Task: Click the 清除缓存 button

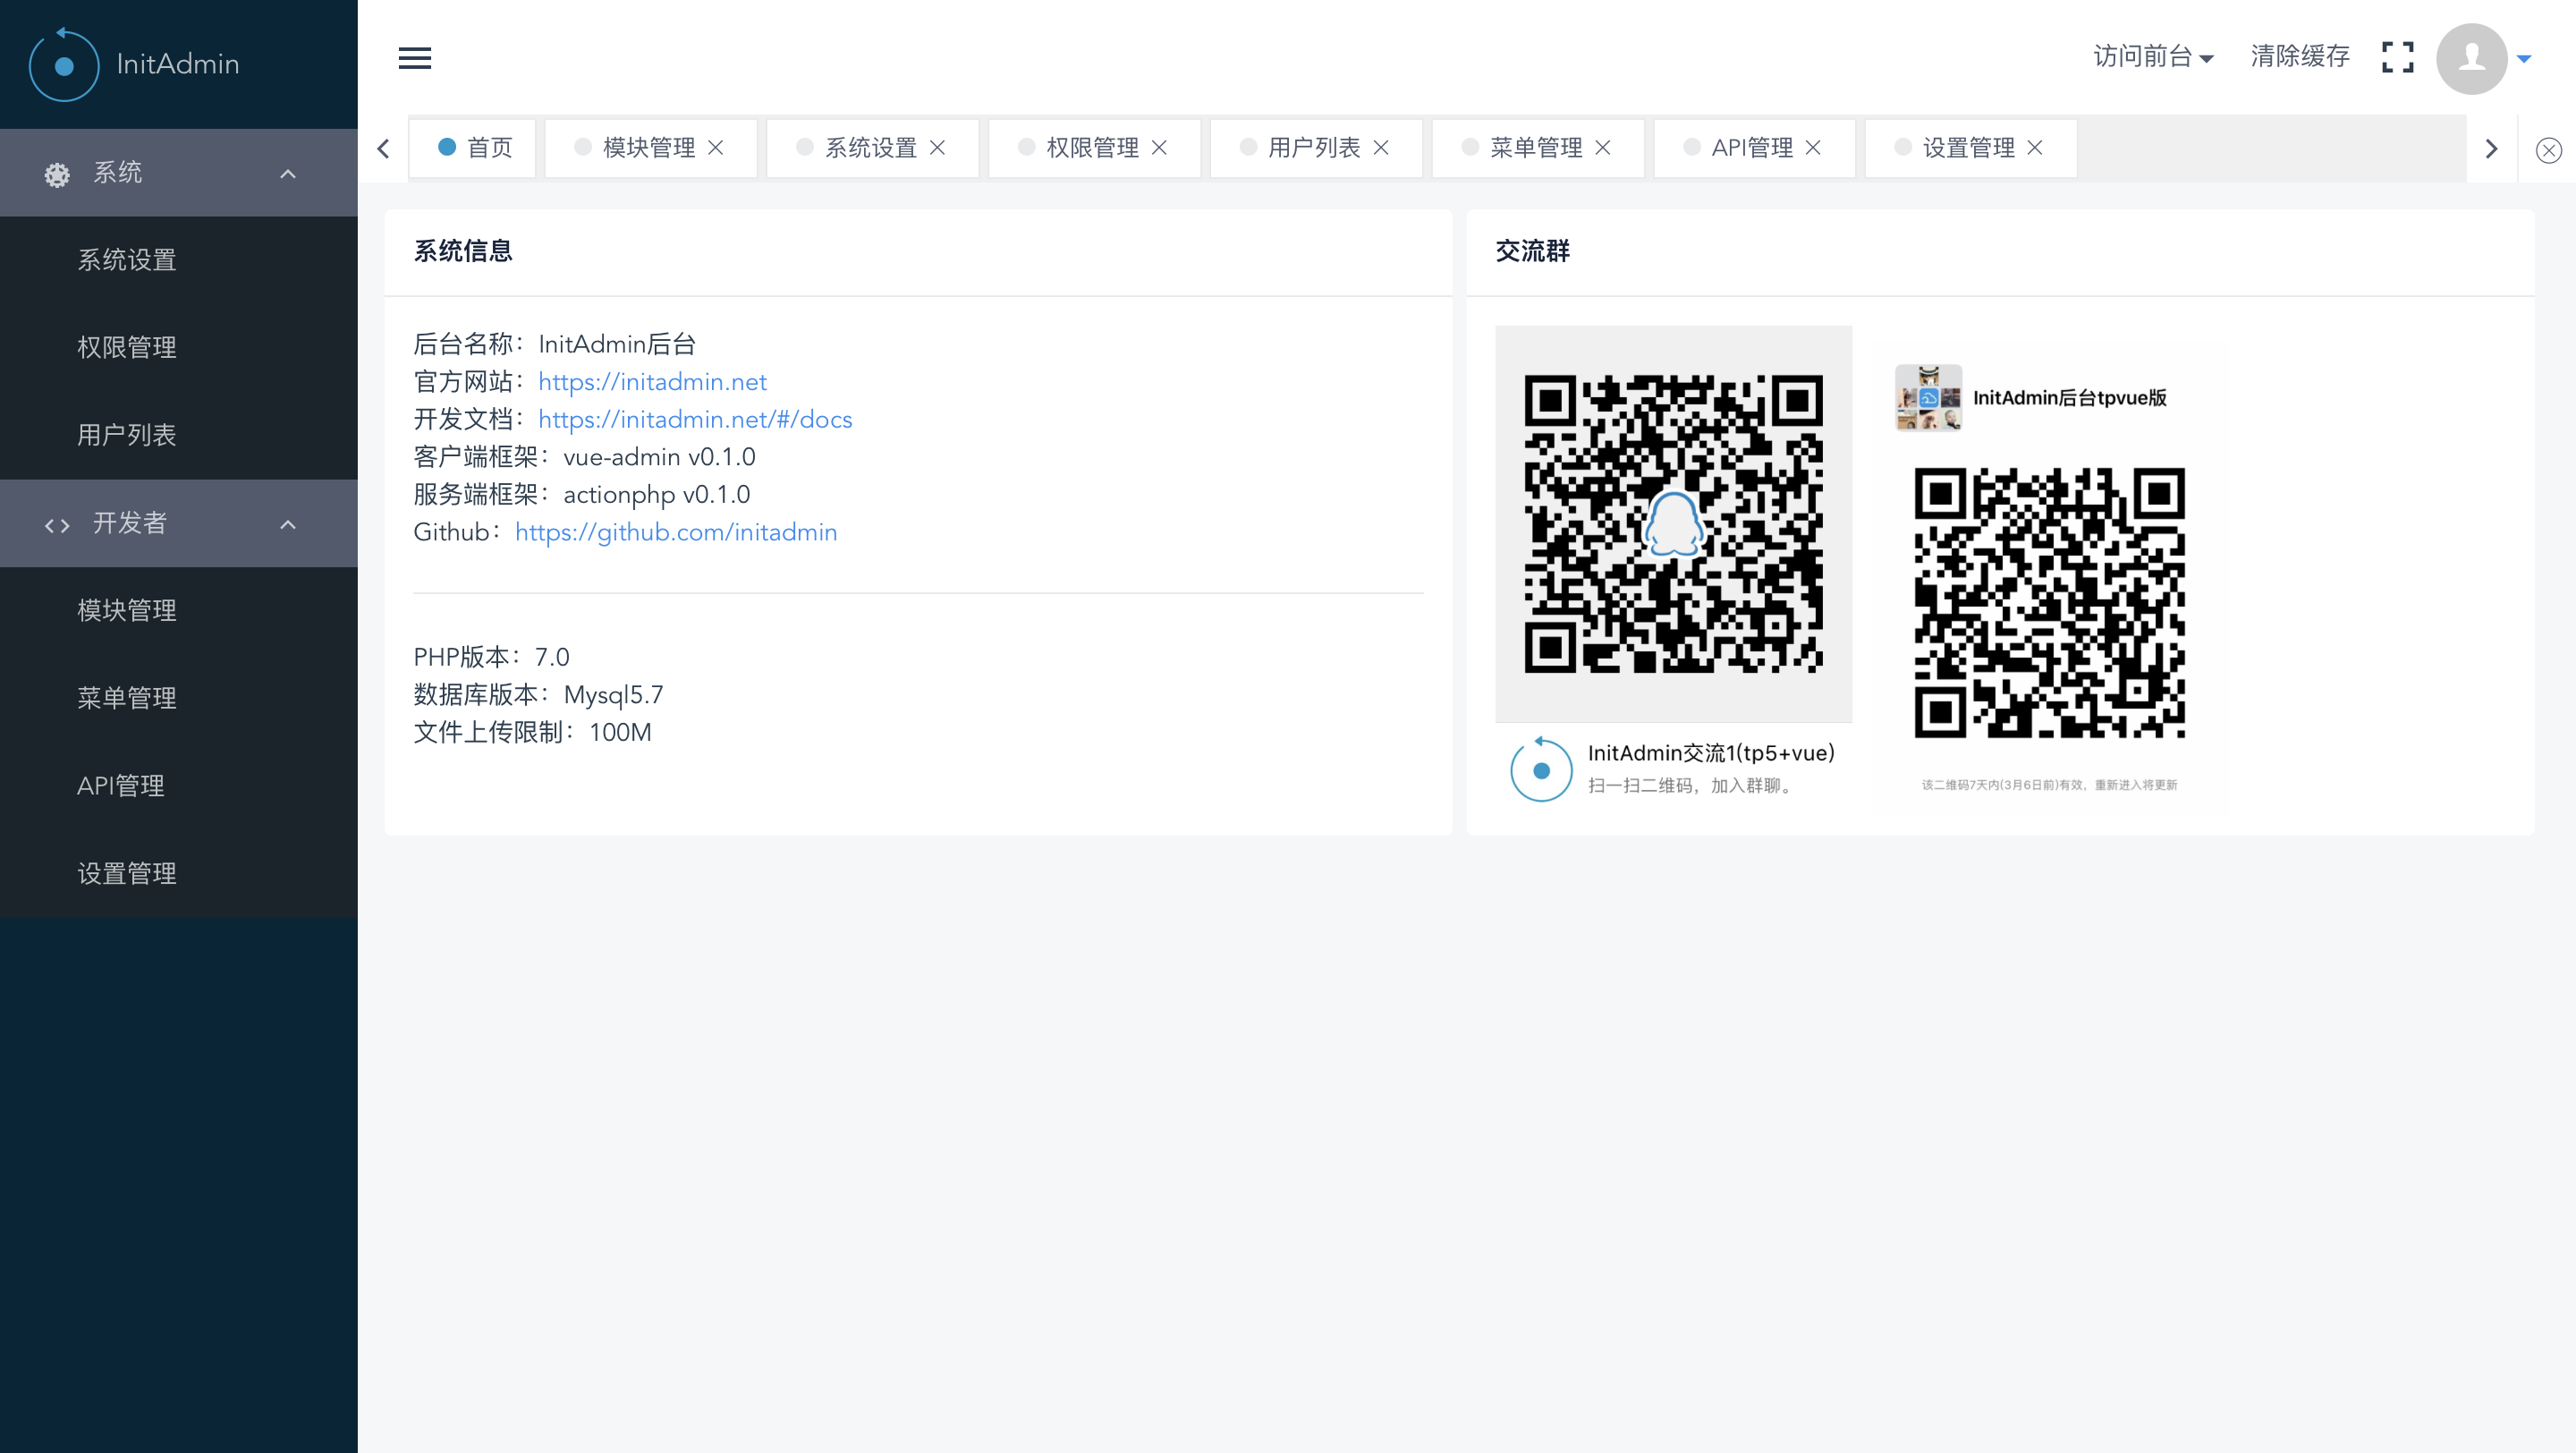Action: click(x=2299, y=57)
